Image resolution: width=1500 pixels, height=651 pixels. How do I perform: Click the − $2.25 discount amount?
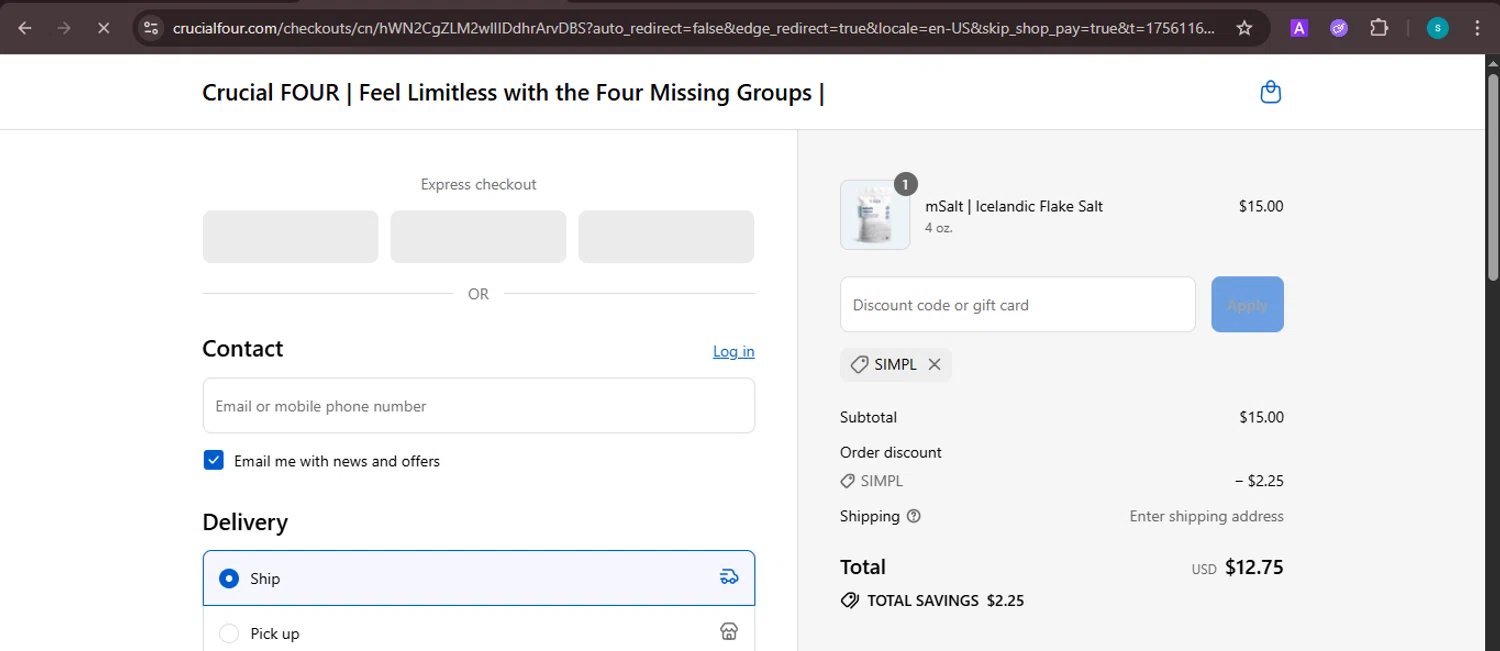1259,481
